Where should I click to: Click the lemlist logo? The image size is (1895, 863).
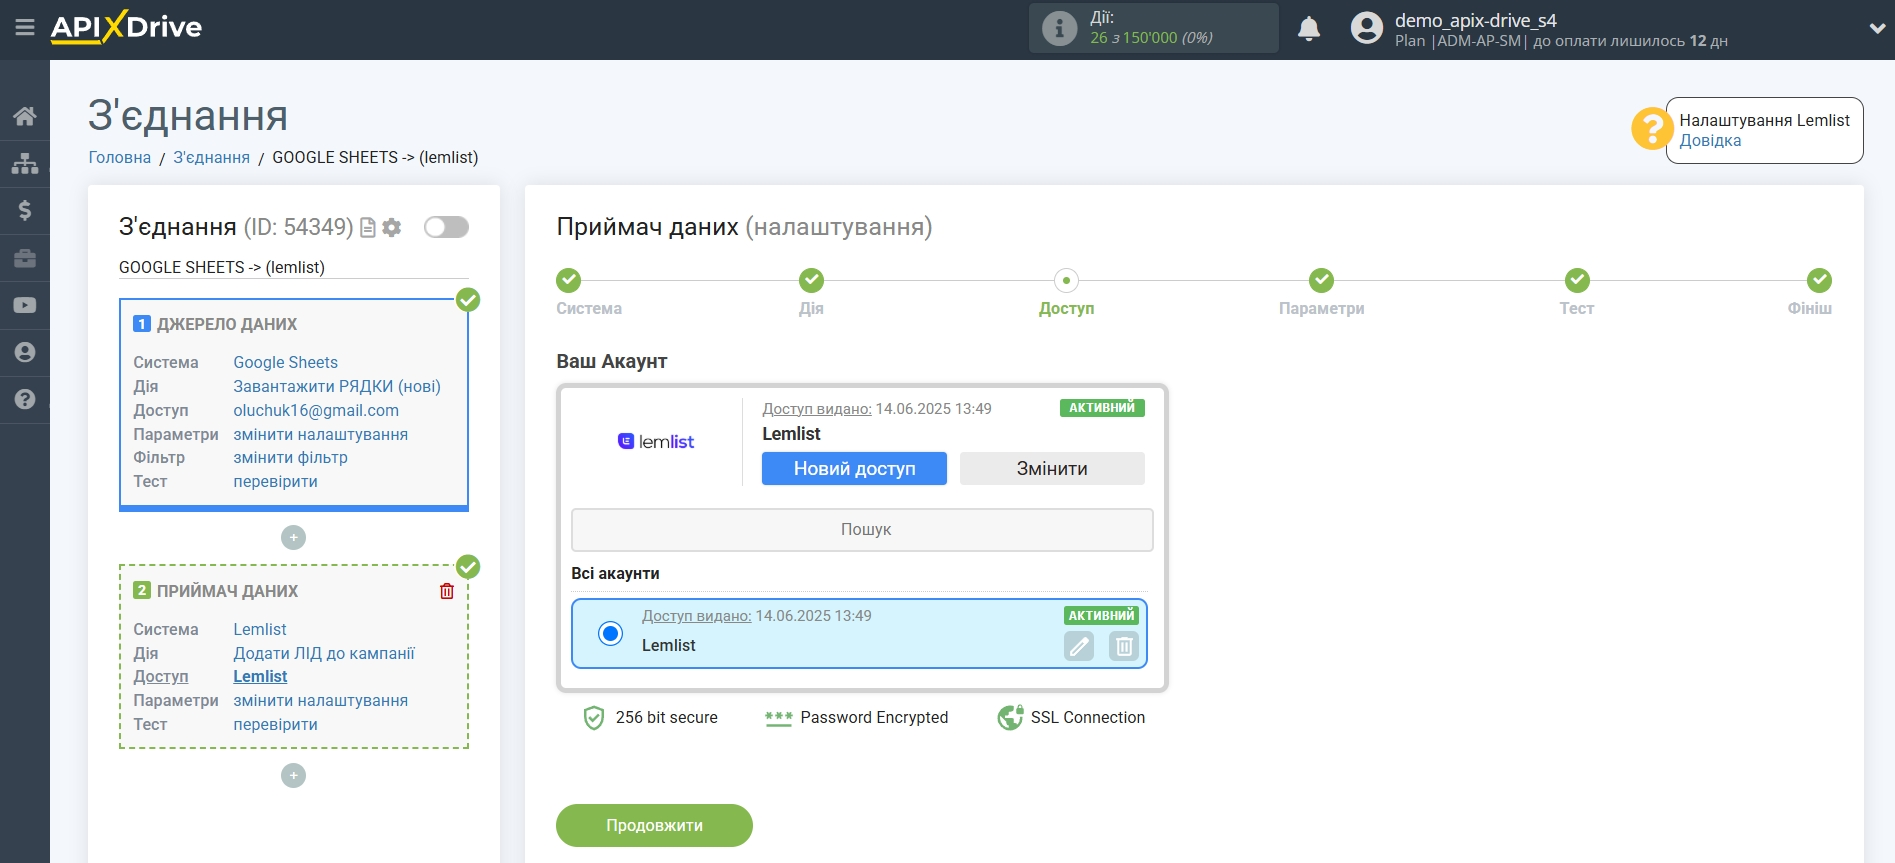(x=656, y=441)
